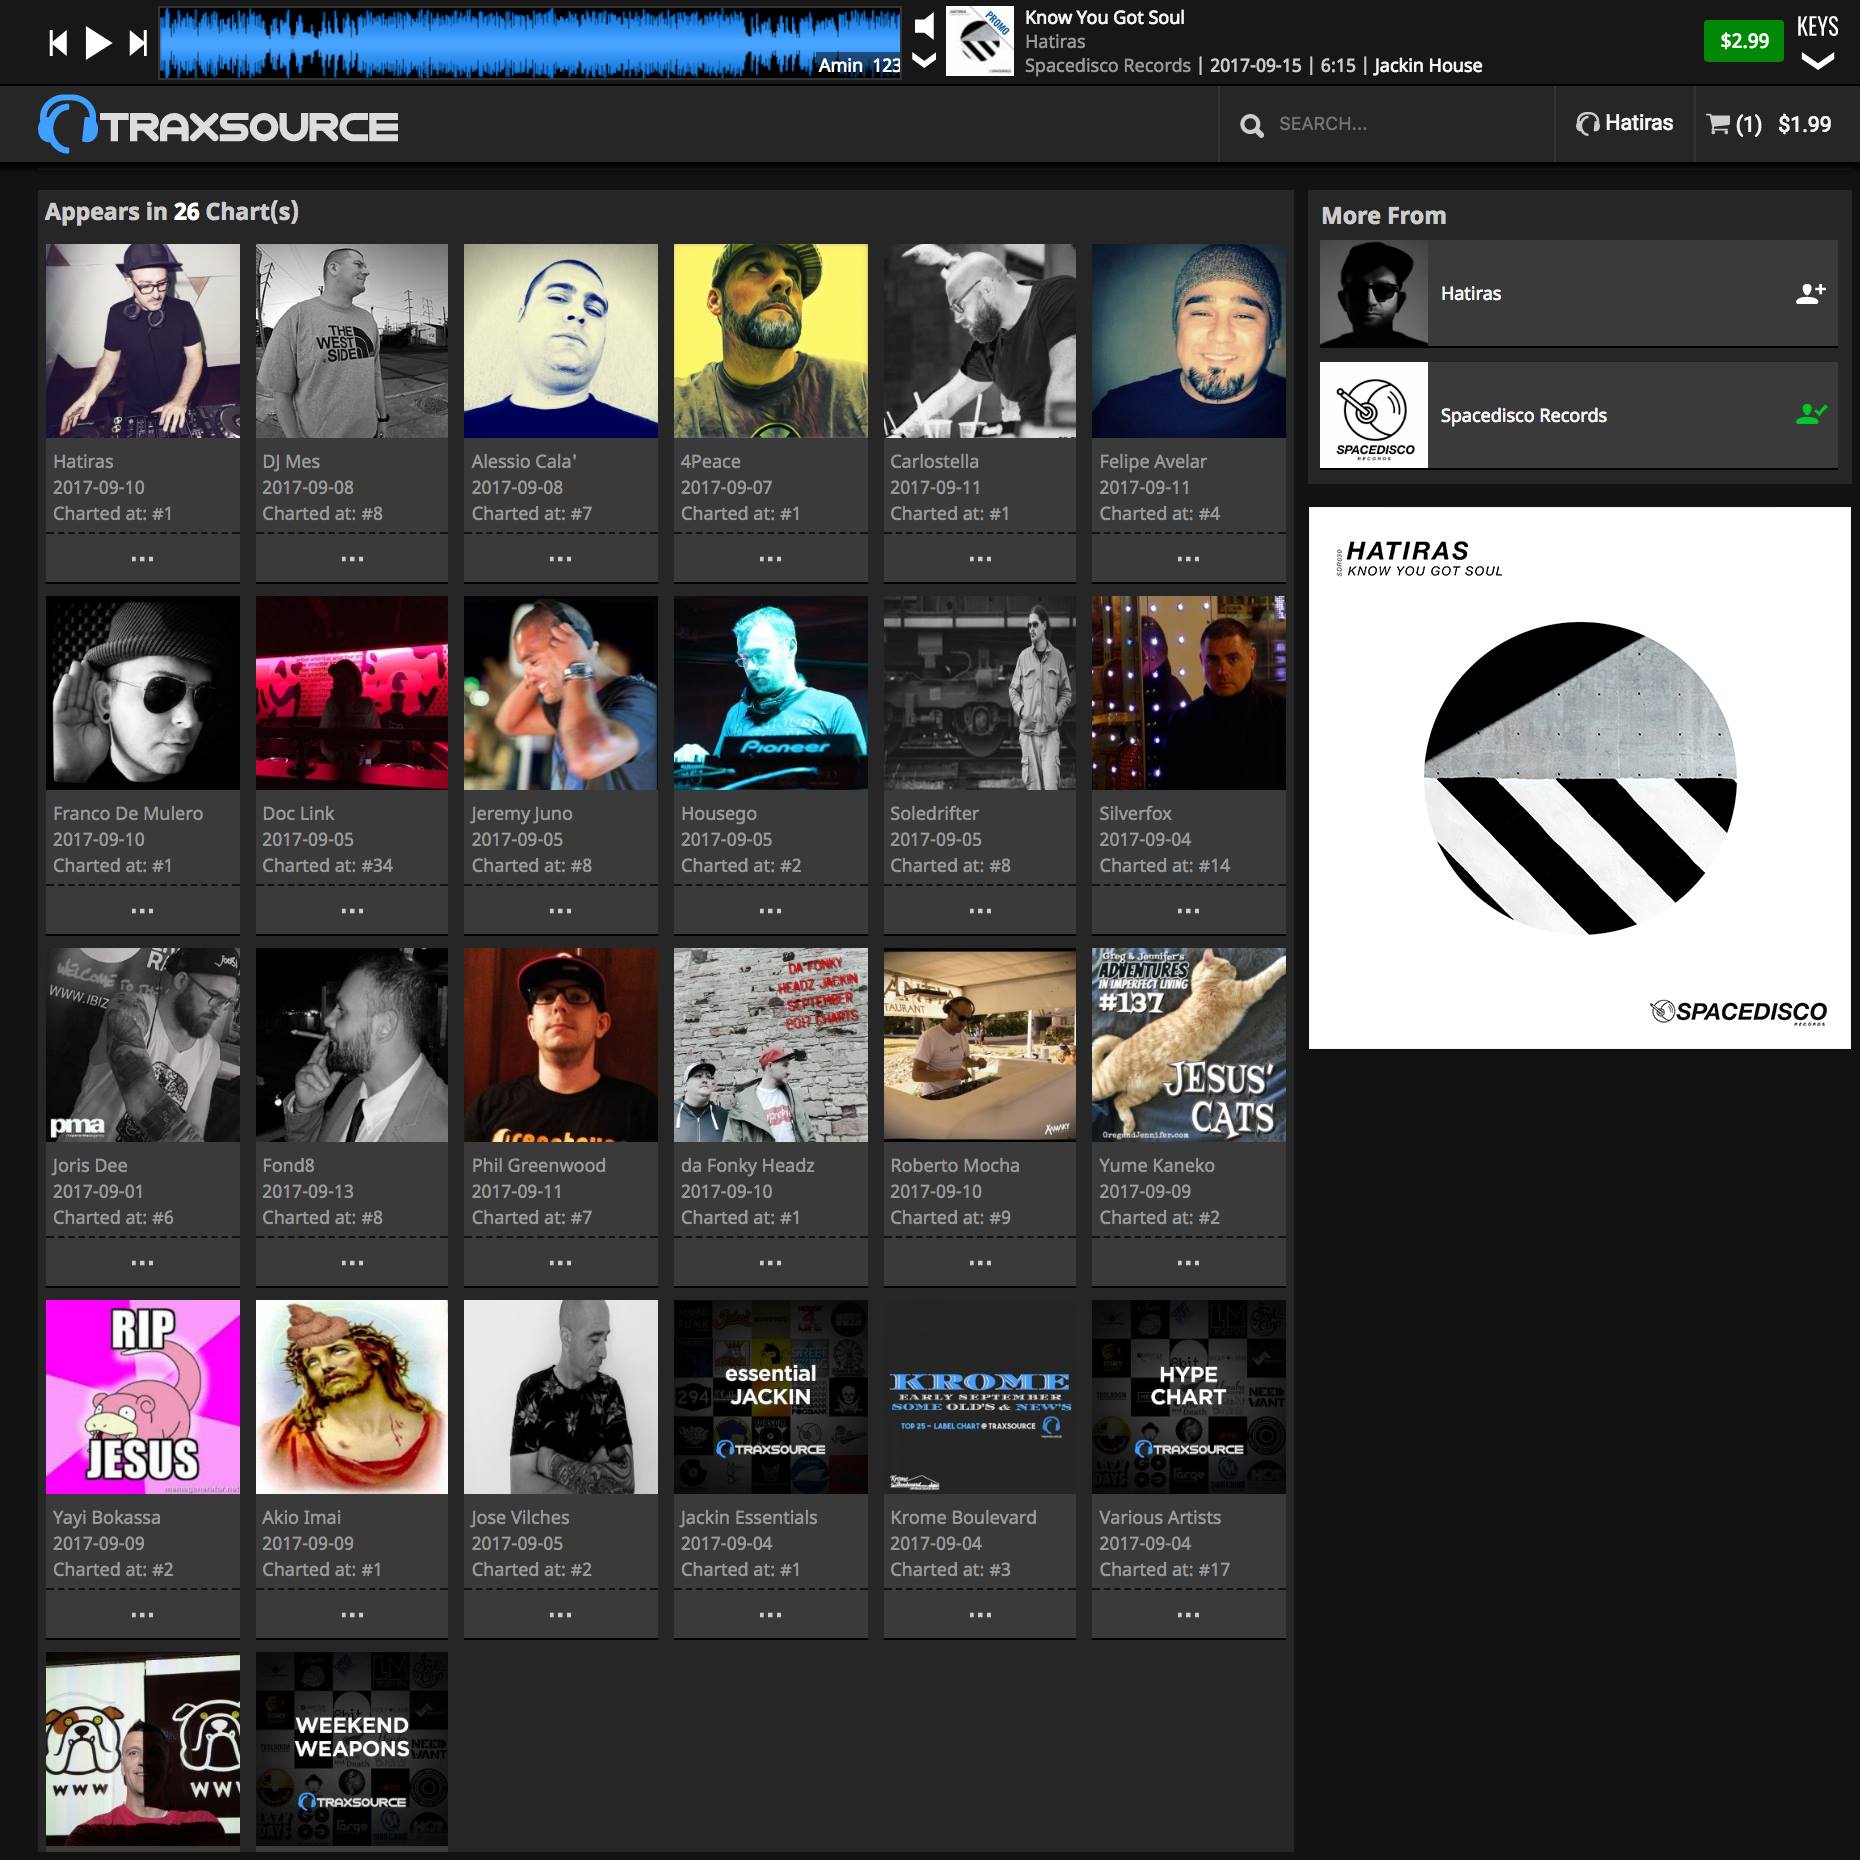Focus the SEARCH input field

click(1405, 124)
